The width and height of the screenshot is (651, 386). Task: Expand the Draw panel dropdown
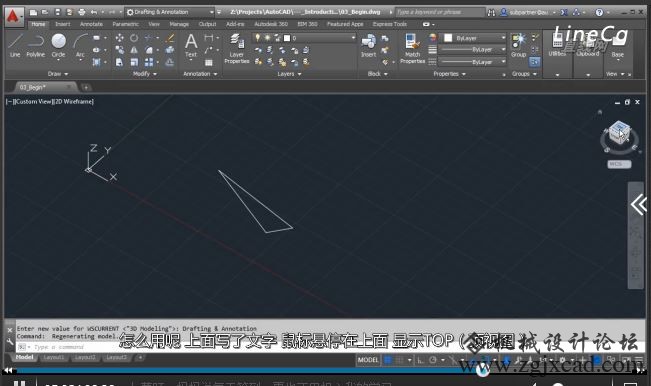[x=58, y=74]
